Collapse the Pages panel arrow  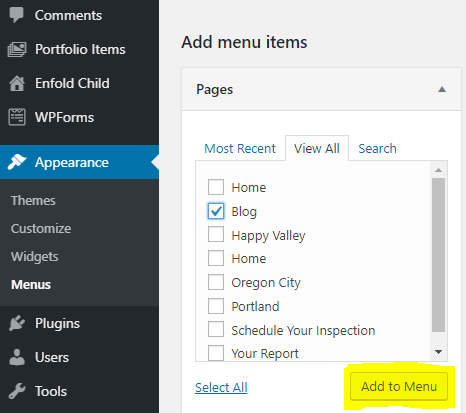point(442,89)
